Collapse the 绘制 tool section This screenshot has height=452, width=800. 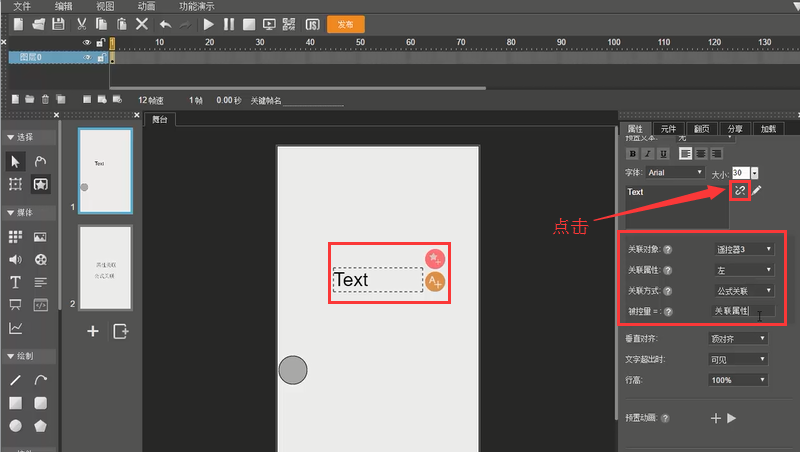click(x=10, y=356)
